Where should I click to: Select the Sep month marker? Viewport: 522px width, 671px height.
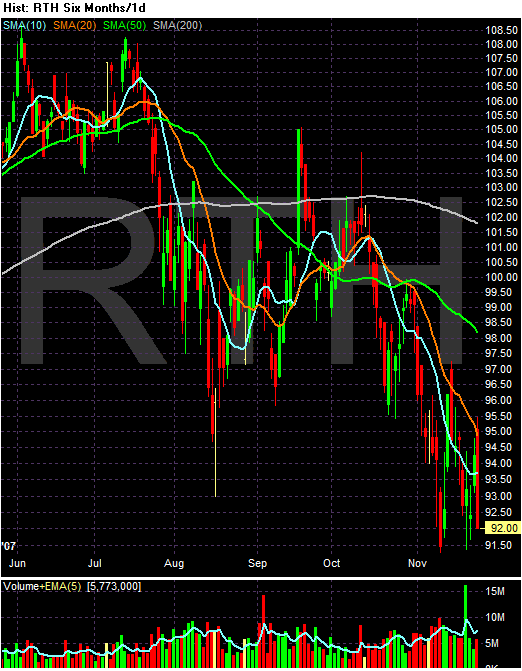(257, 564)
